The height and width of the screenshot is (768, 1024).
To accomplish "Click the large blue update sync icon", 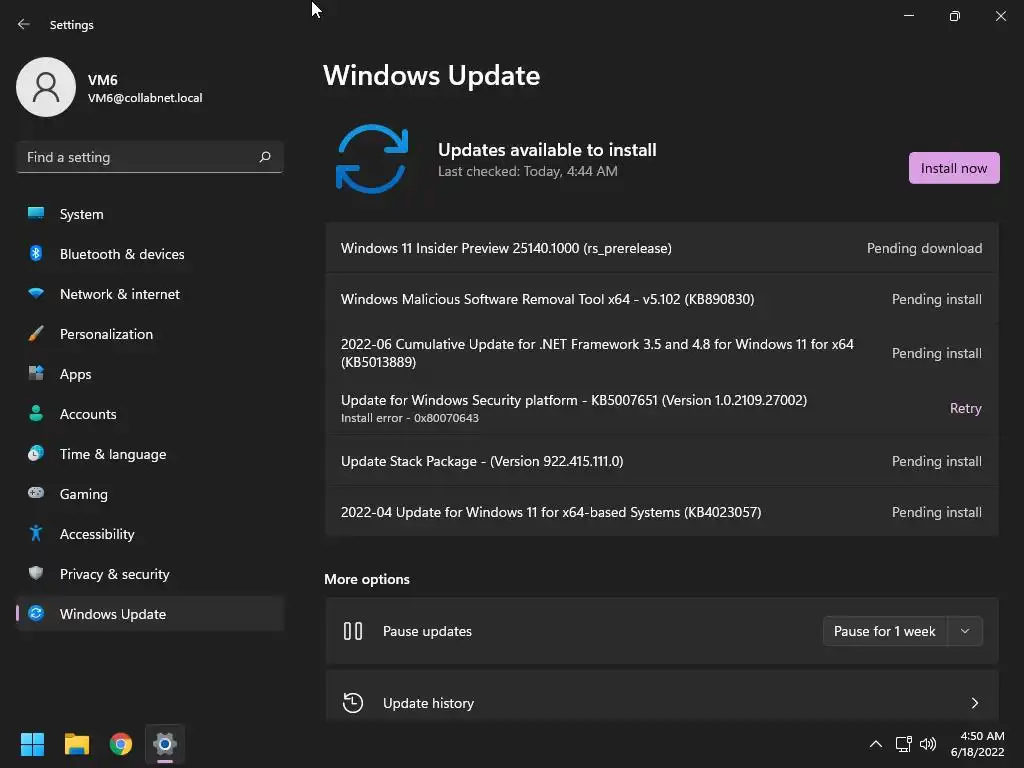I will (372, 159).
